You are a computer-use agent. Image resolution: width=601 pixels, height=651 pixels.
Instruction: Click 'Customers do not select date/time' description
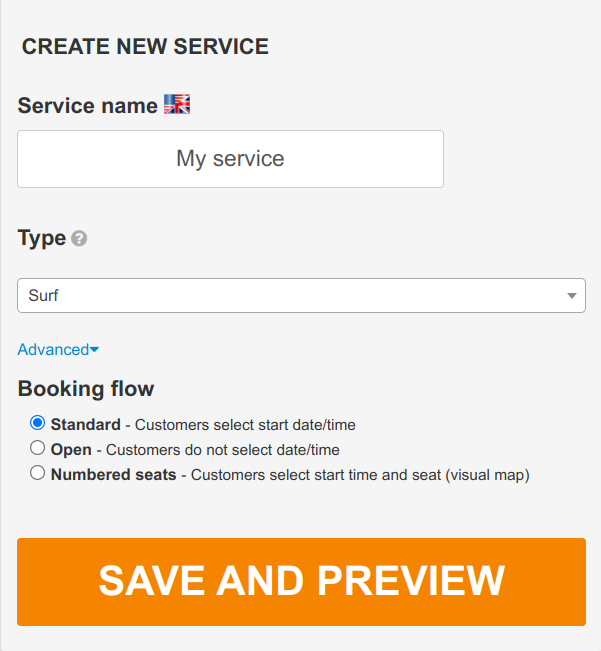223,450
